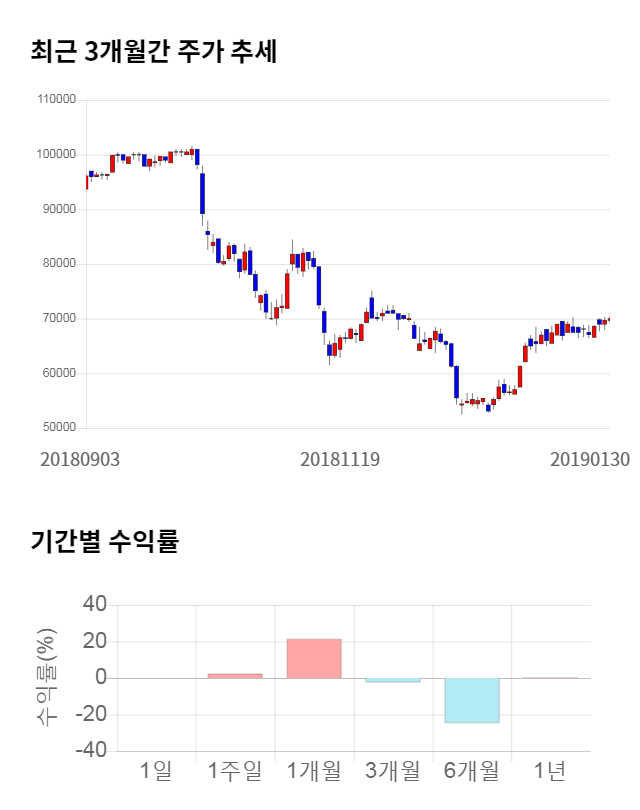Click the 80000 price axis label
This screenshot has width=640, height=810.
[x=58, y=264]
